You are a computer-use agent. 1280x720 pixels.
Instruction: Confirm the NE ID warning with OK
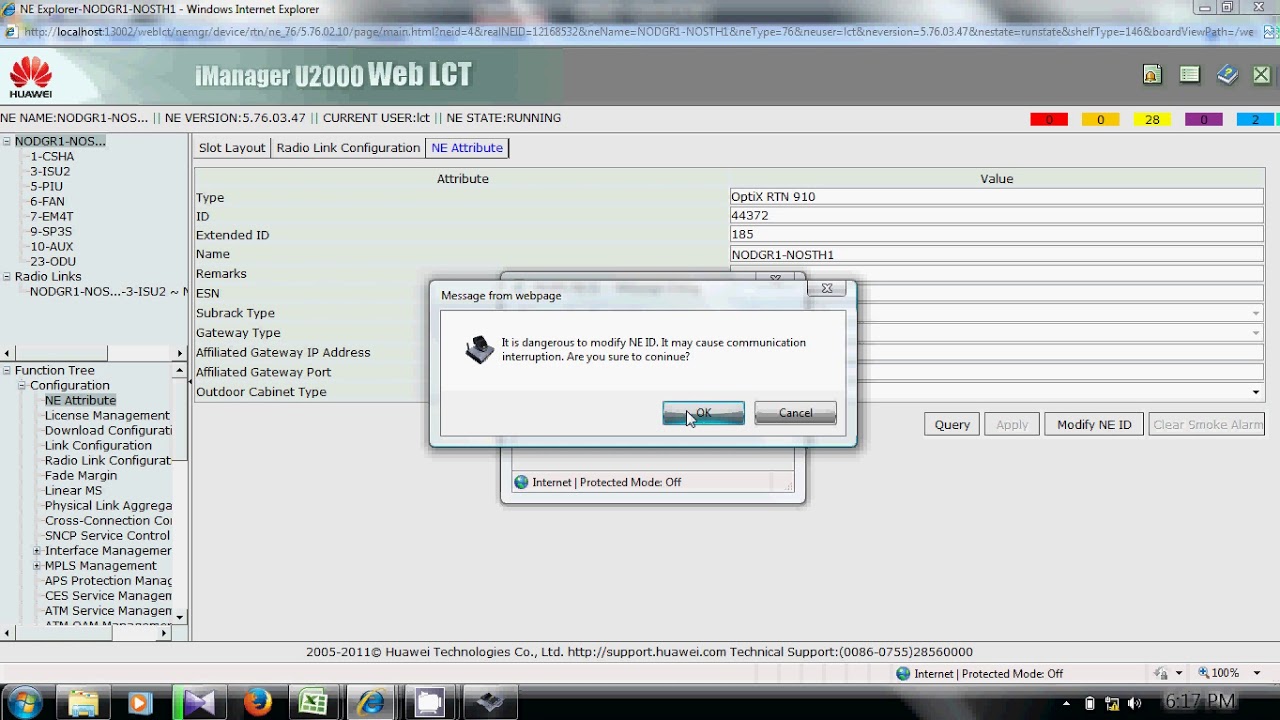click(703, 413)
